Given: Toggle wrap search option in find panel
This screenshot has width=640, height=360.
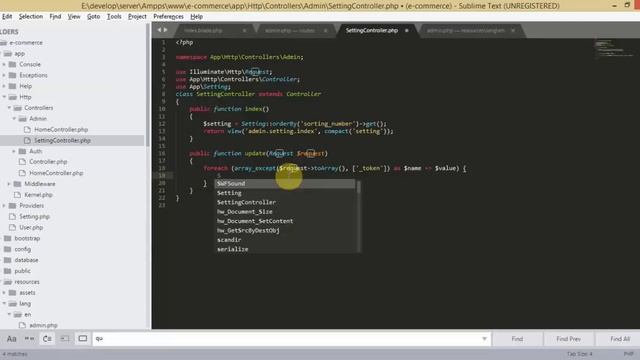Looking at the screenshot, I should click(47, 338).
